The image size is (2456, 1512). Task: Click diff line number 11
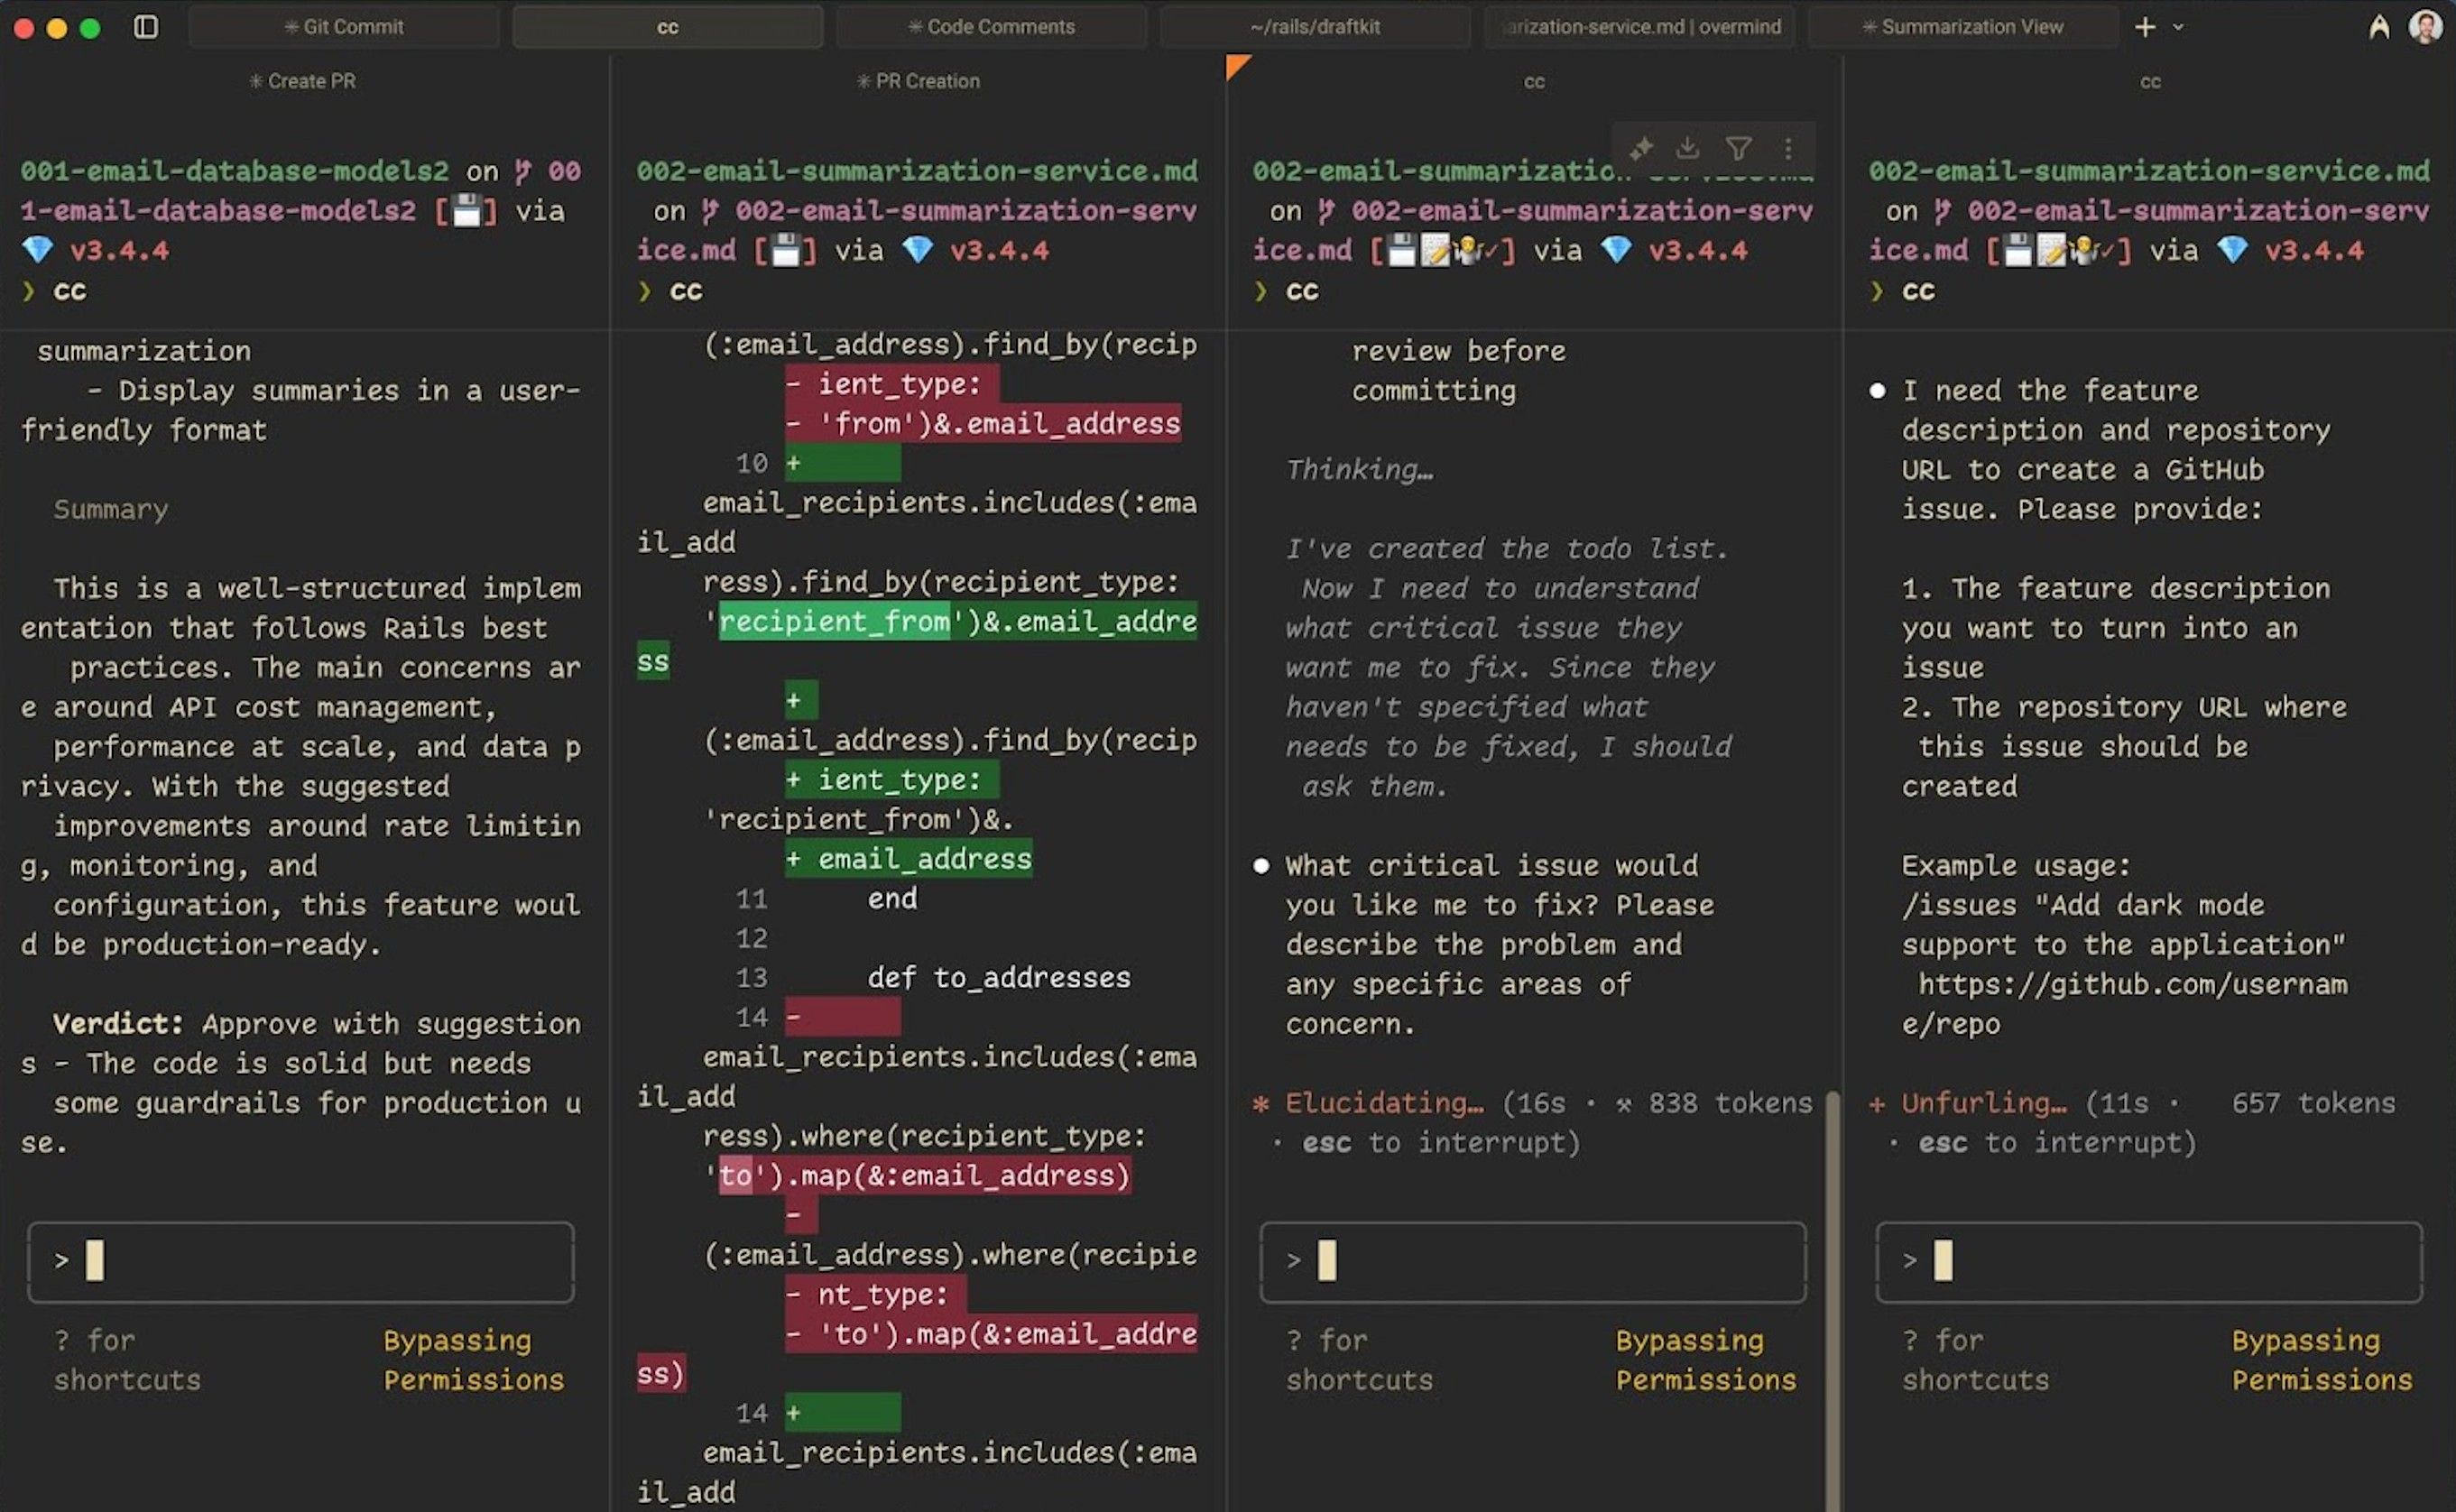[752, 899]
